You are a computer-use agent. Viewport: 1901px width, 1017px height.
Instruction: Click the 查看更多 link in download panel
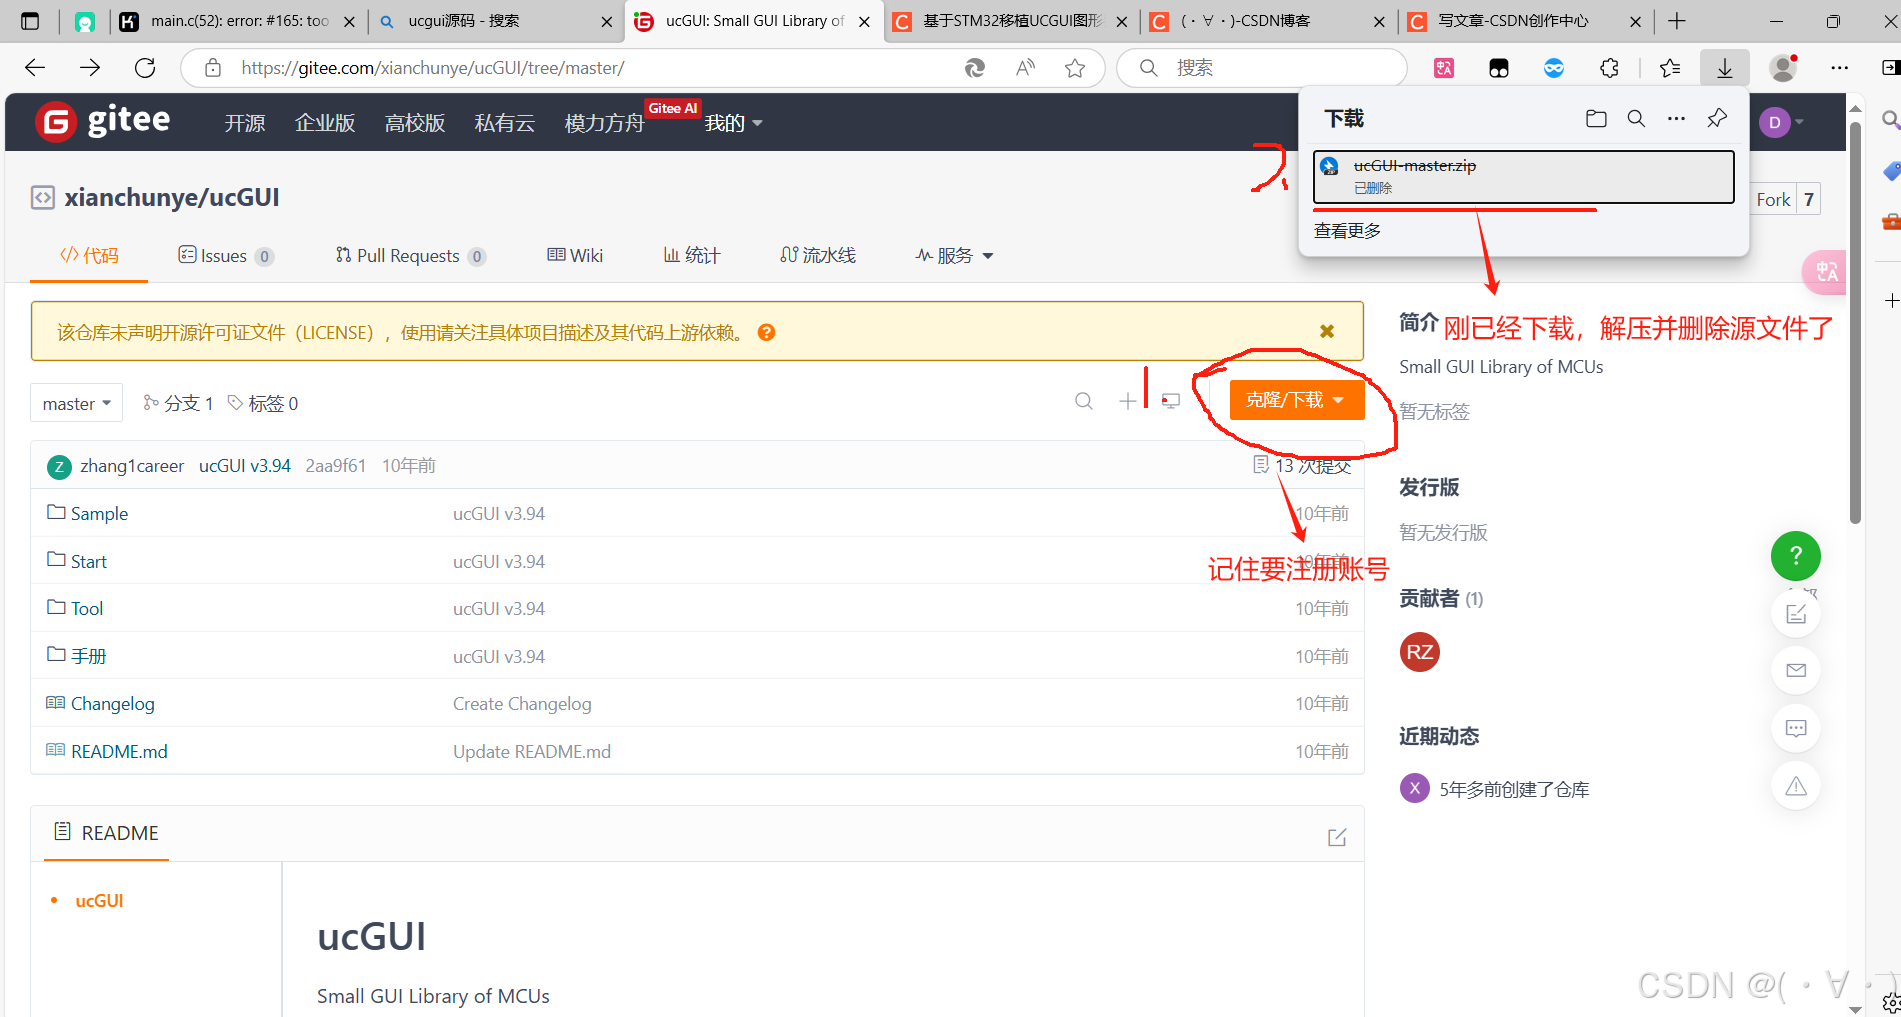(x=1346, y=230)
